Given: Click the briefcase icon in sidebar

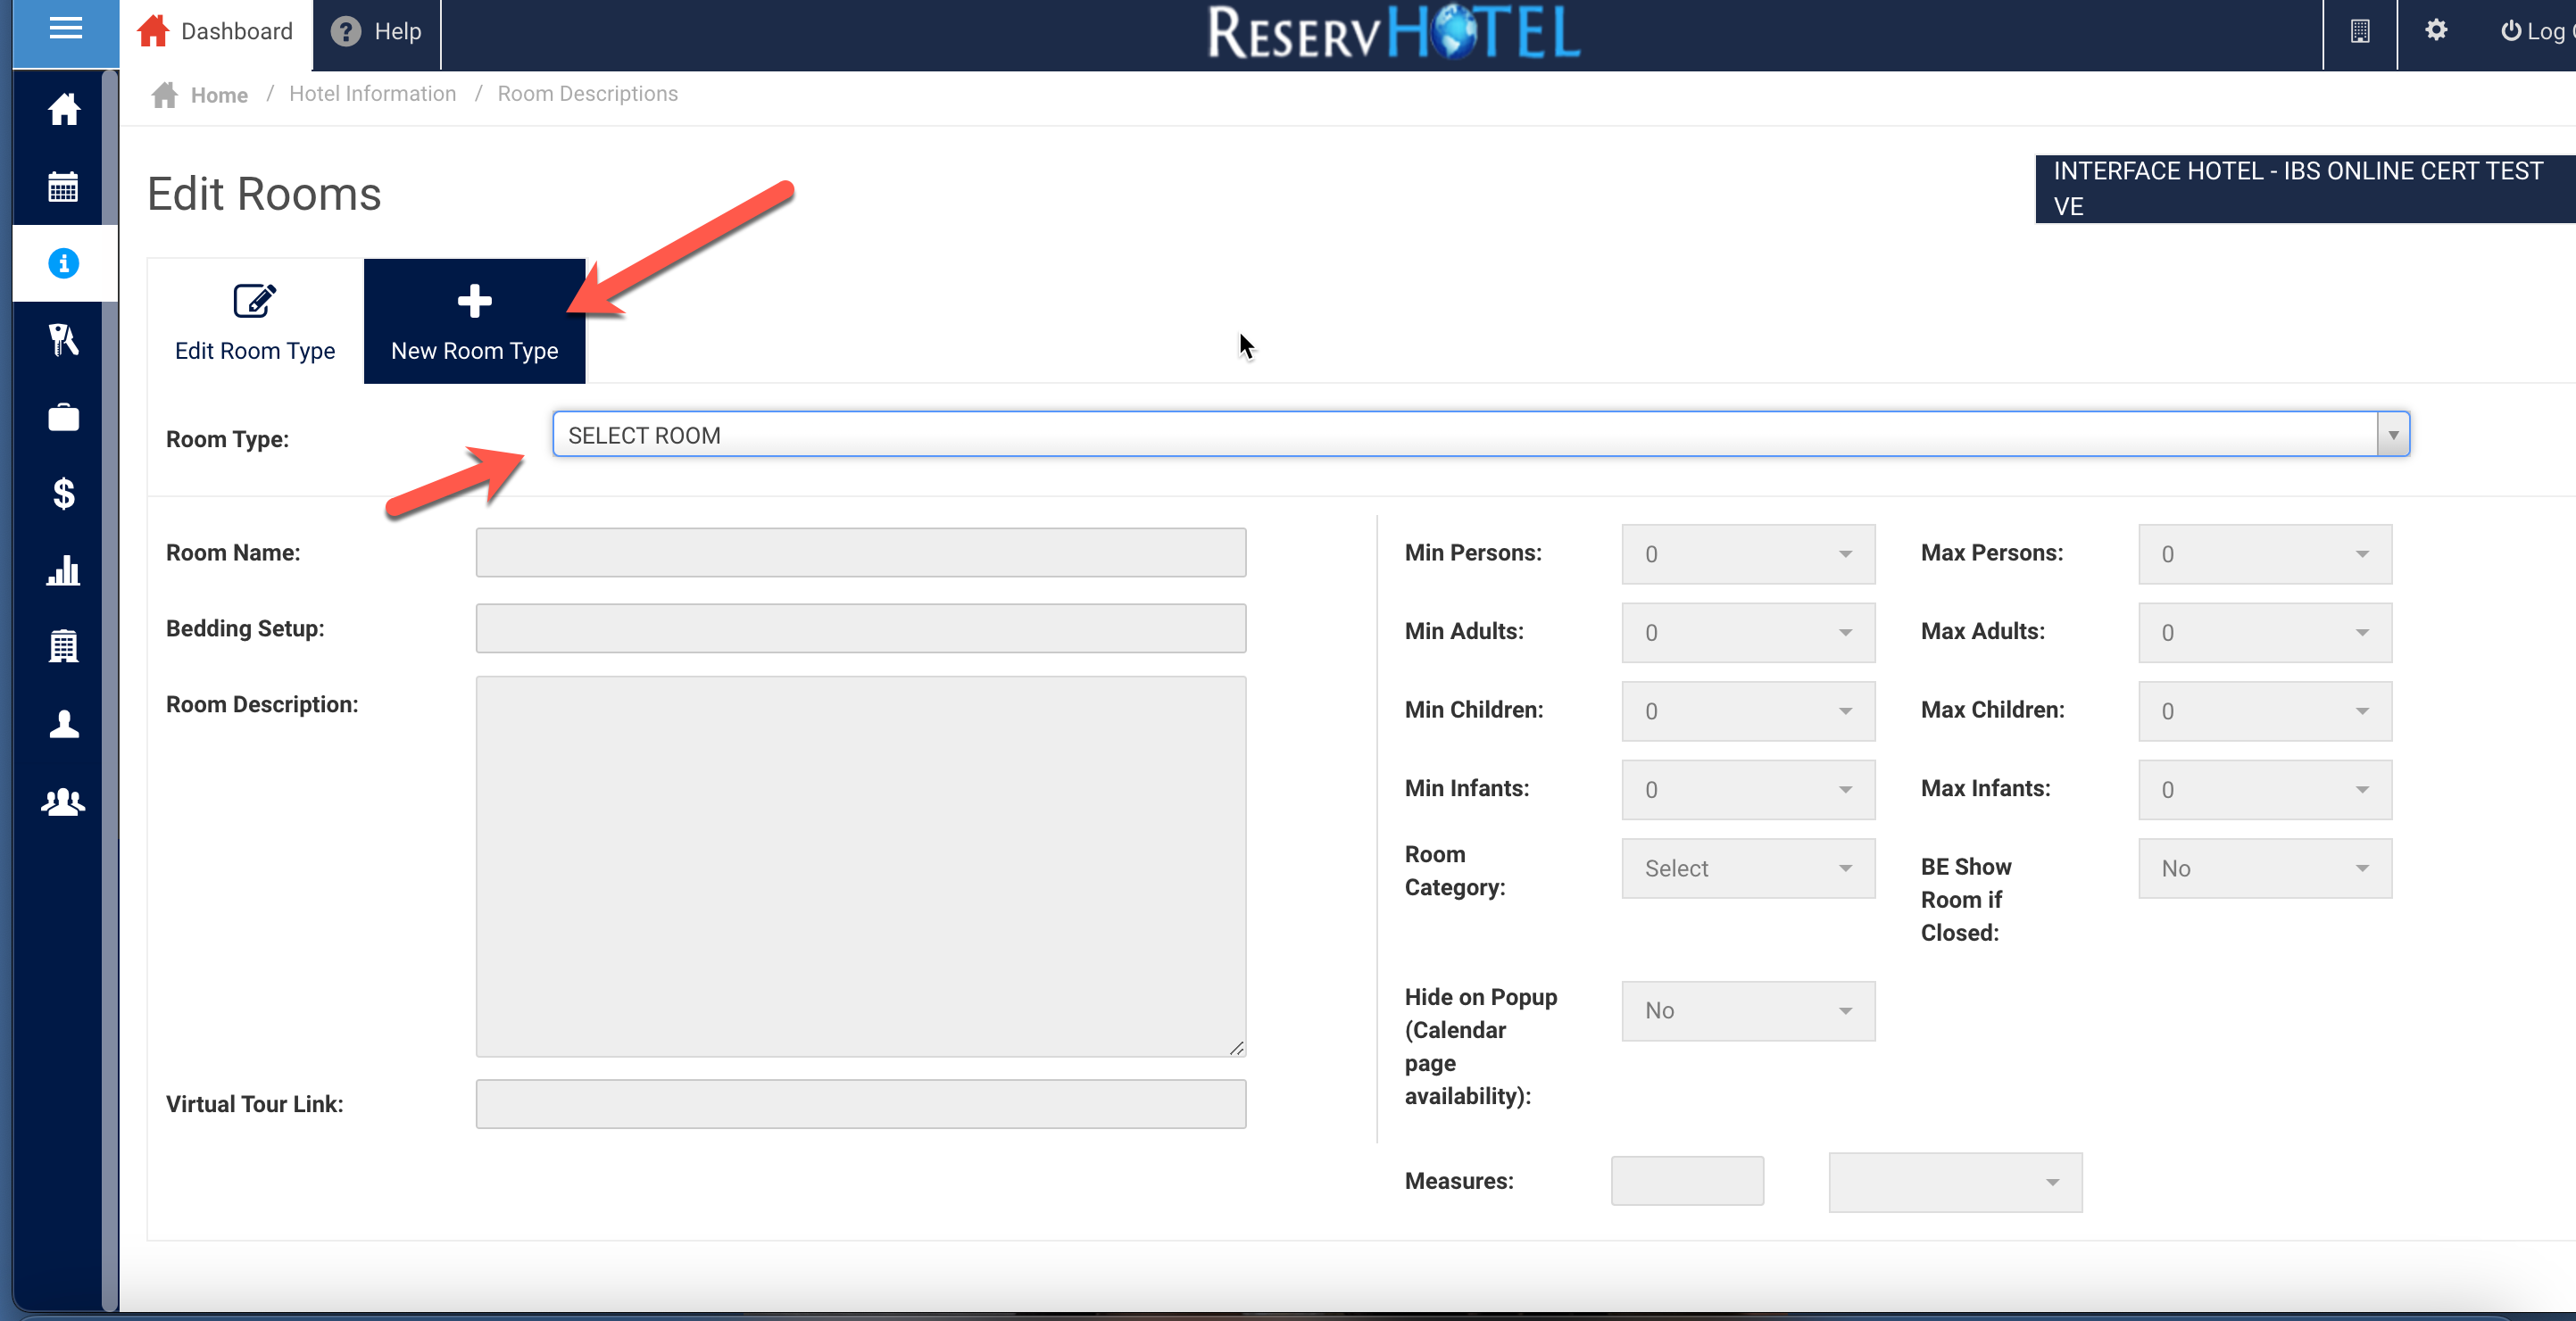Looking at the screenshot, I should click(63, 417).
